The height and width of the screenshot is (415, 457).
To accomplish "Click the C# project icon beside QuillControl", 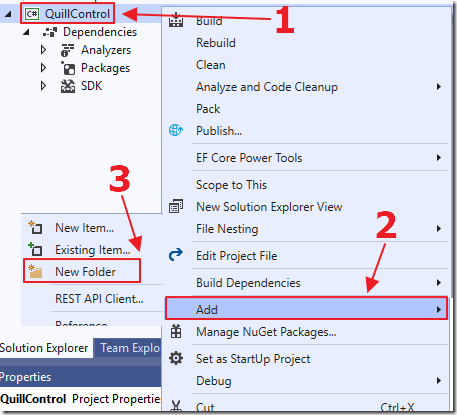I will pos(32,14).
